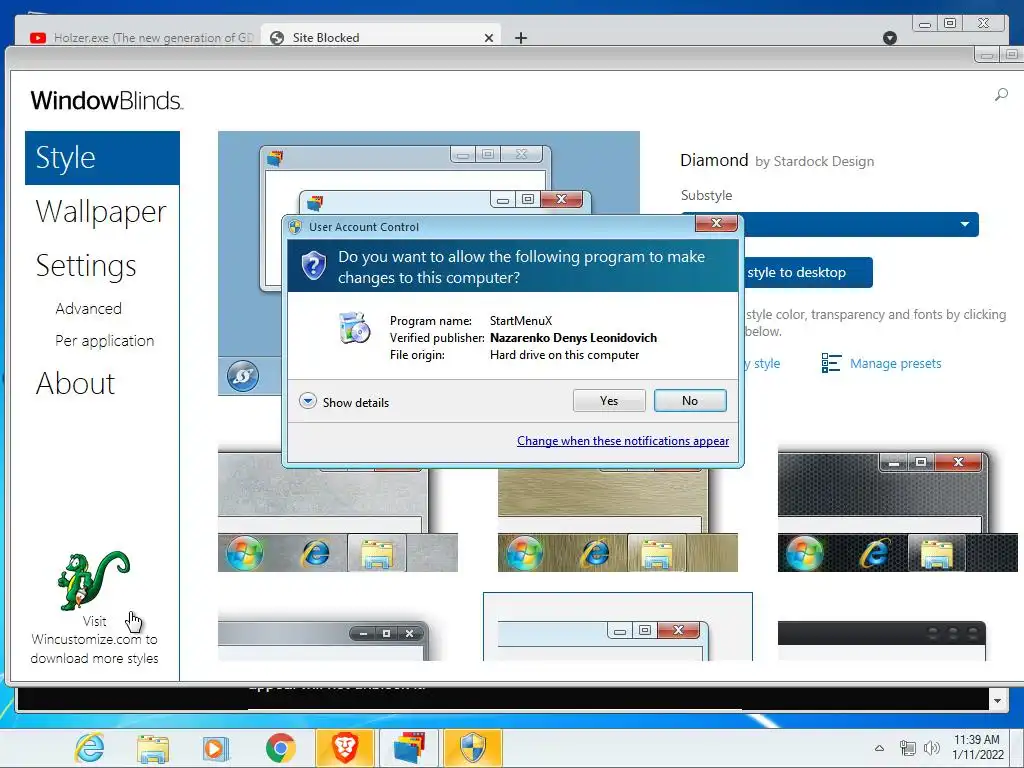The width and height of the screenshot is (1024, 768).
Task: Open Per application settings sub-item
Action: tap(104, 341)
